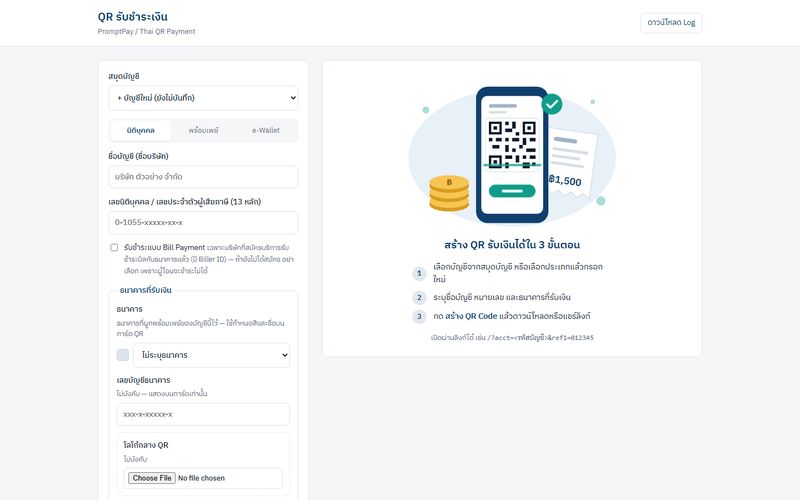Open the สมุดบัญชี account dropdown
The image size is (800, 500).
[x=203, y=98]
